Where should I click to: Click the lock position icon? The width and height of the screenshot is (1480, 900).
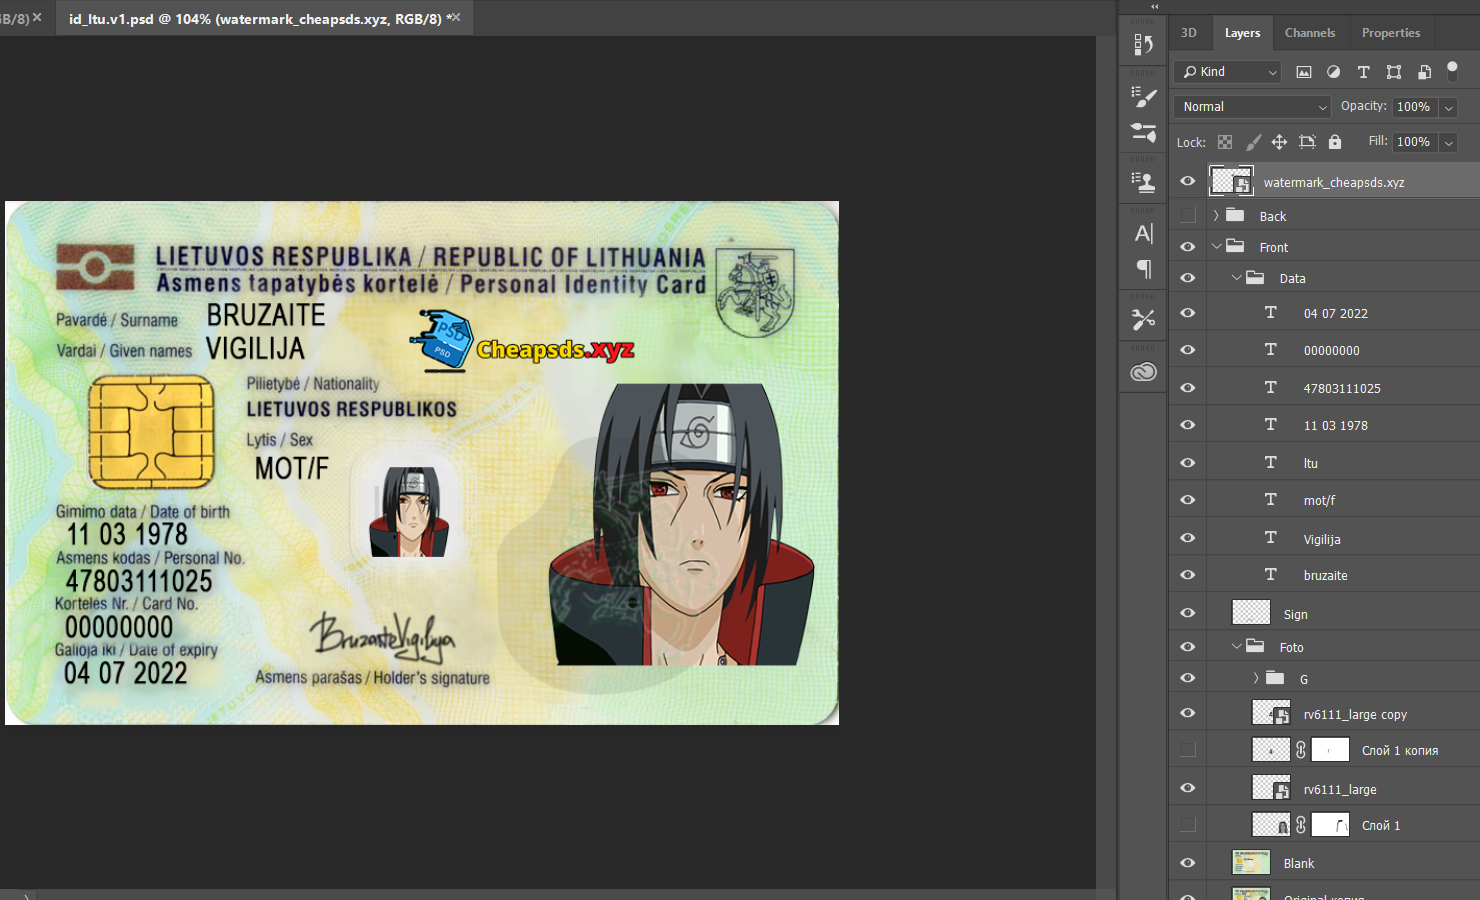(1279, 142)
